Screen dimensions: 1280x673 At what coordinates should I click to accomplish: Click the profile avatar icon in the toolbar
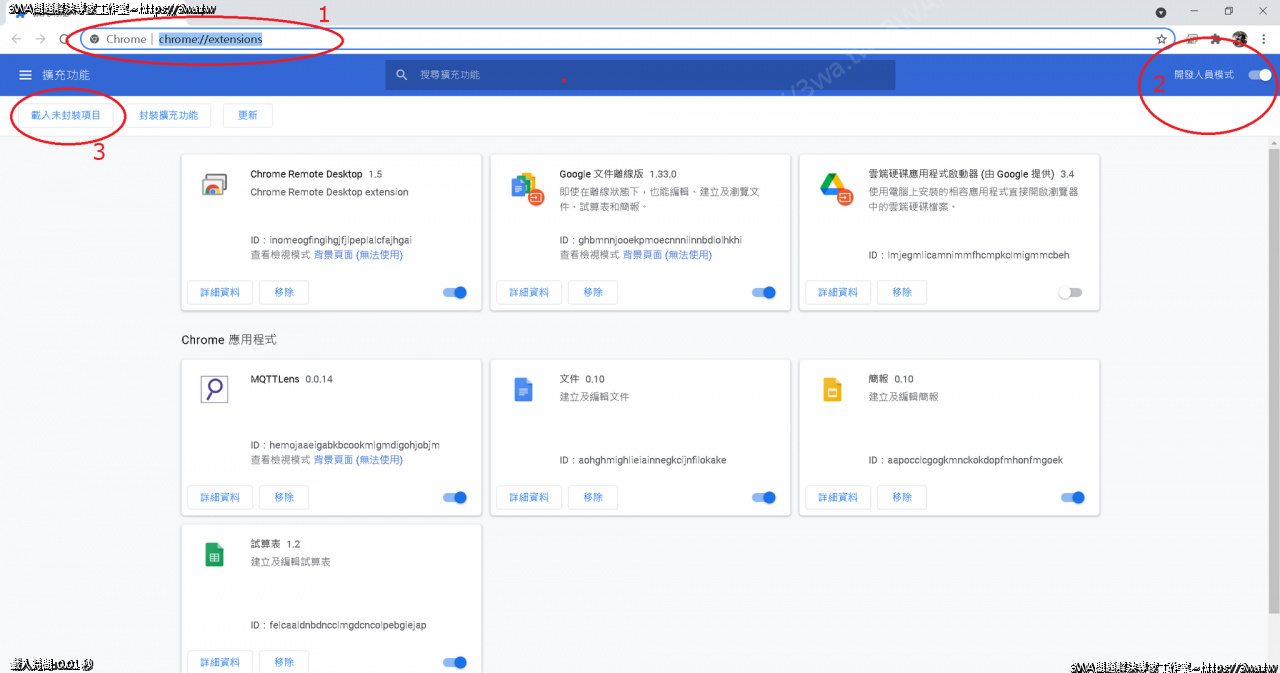tap(1238, 38)
